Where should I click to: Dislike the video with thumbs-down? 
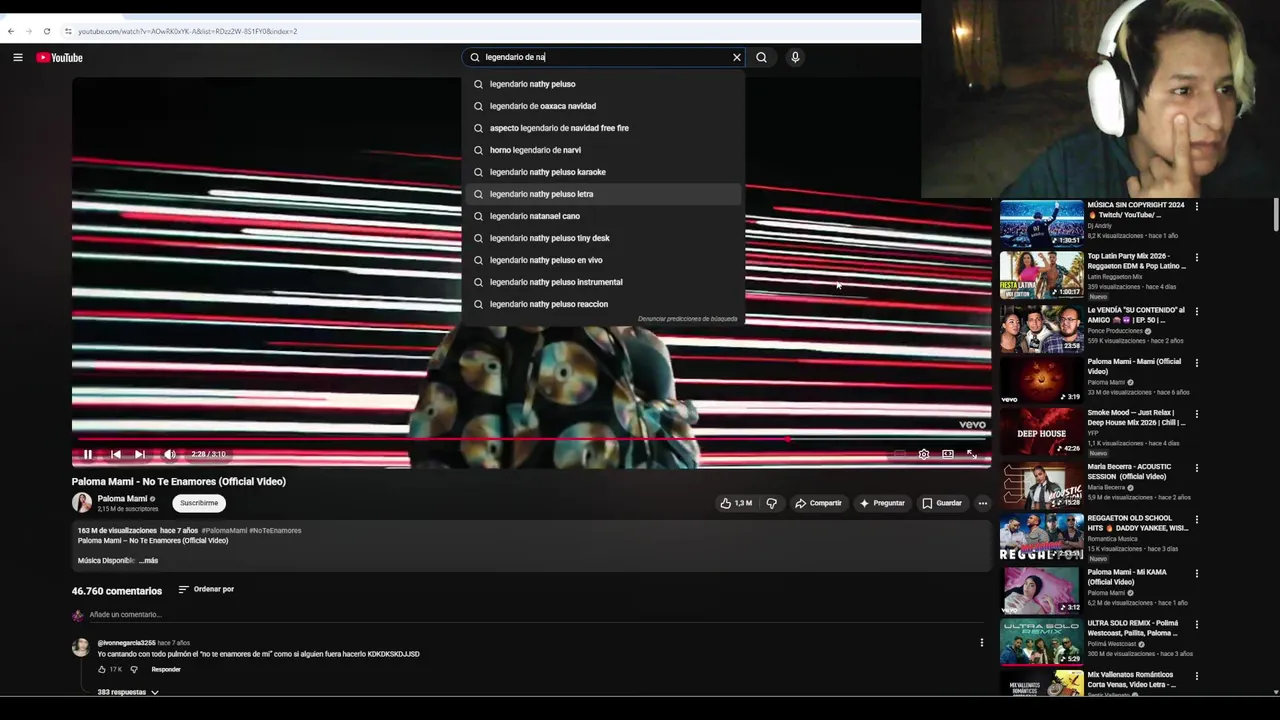[x=771, y=503]
